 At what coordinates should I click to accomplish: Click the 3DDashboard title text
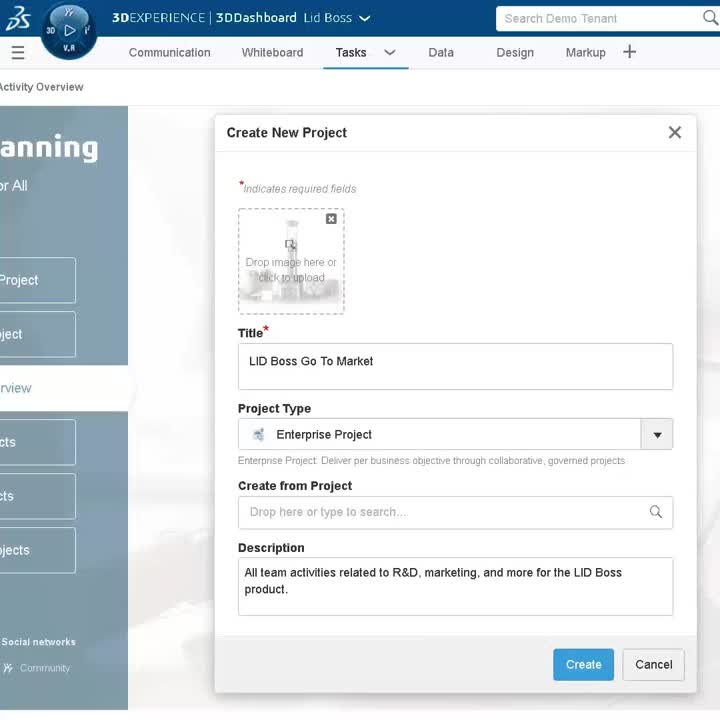tap(256, 18)
